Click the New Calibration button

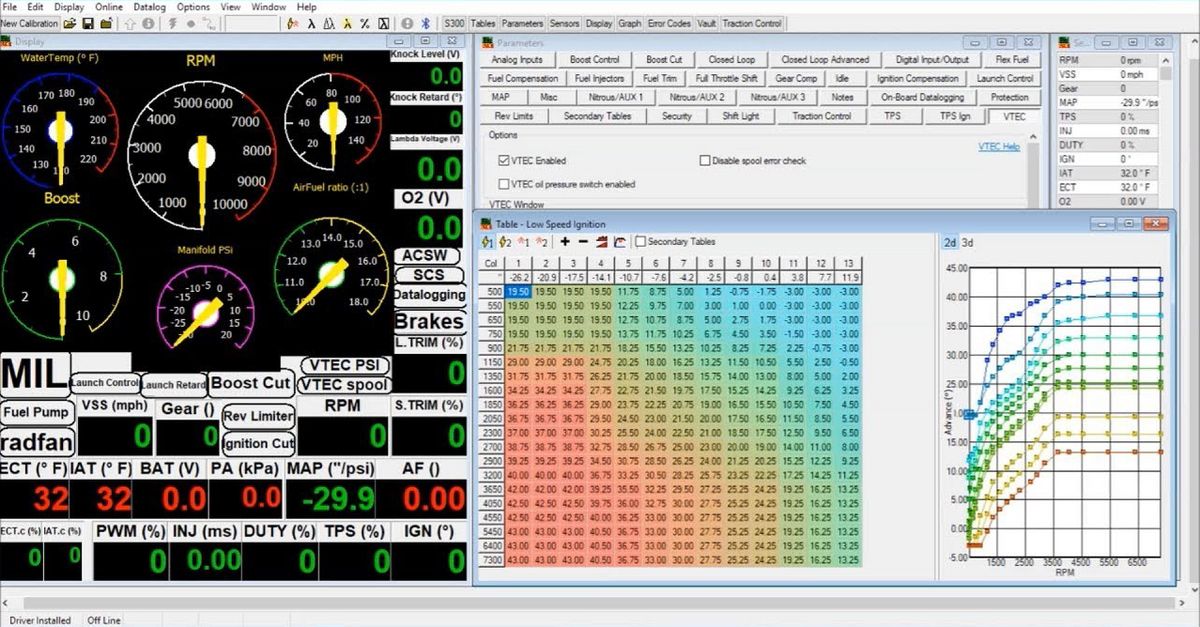coord(30,22)
